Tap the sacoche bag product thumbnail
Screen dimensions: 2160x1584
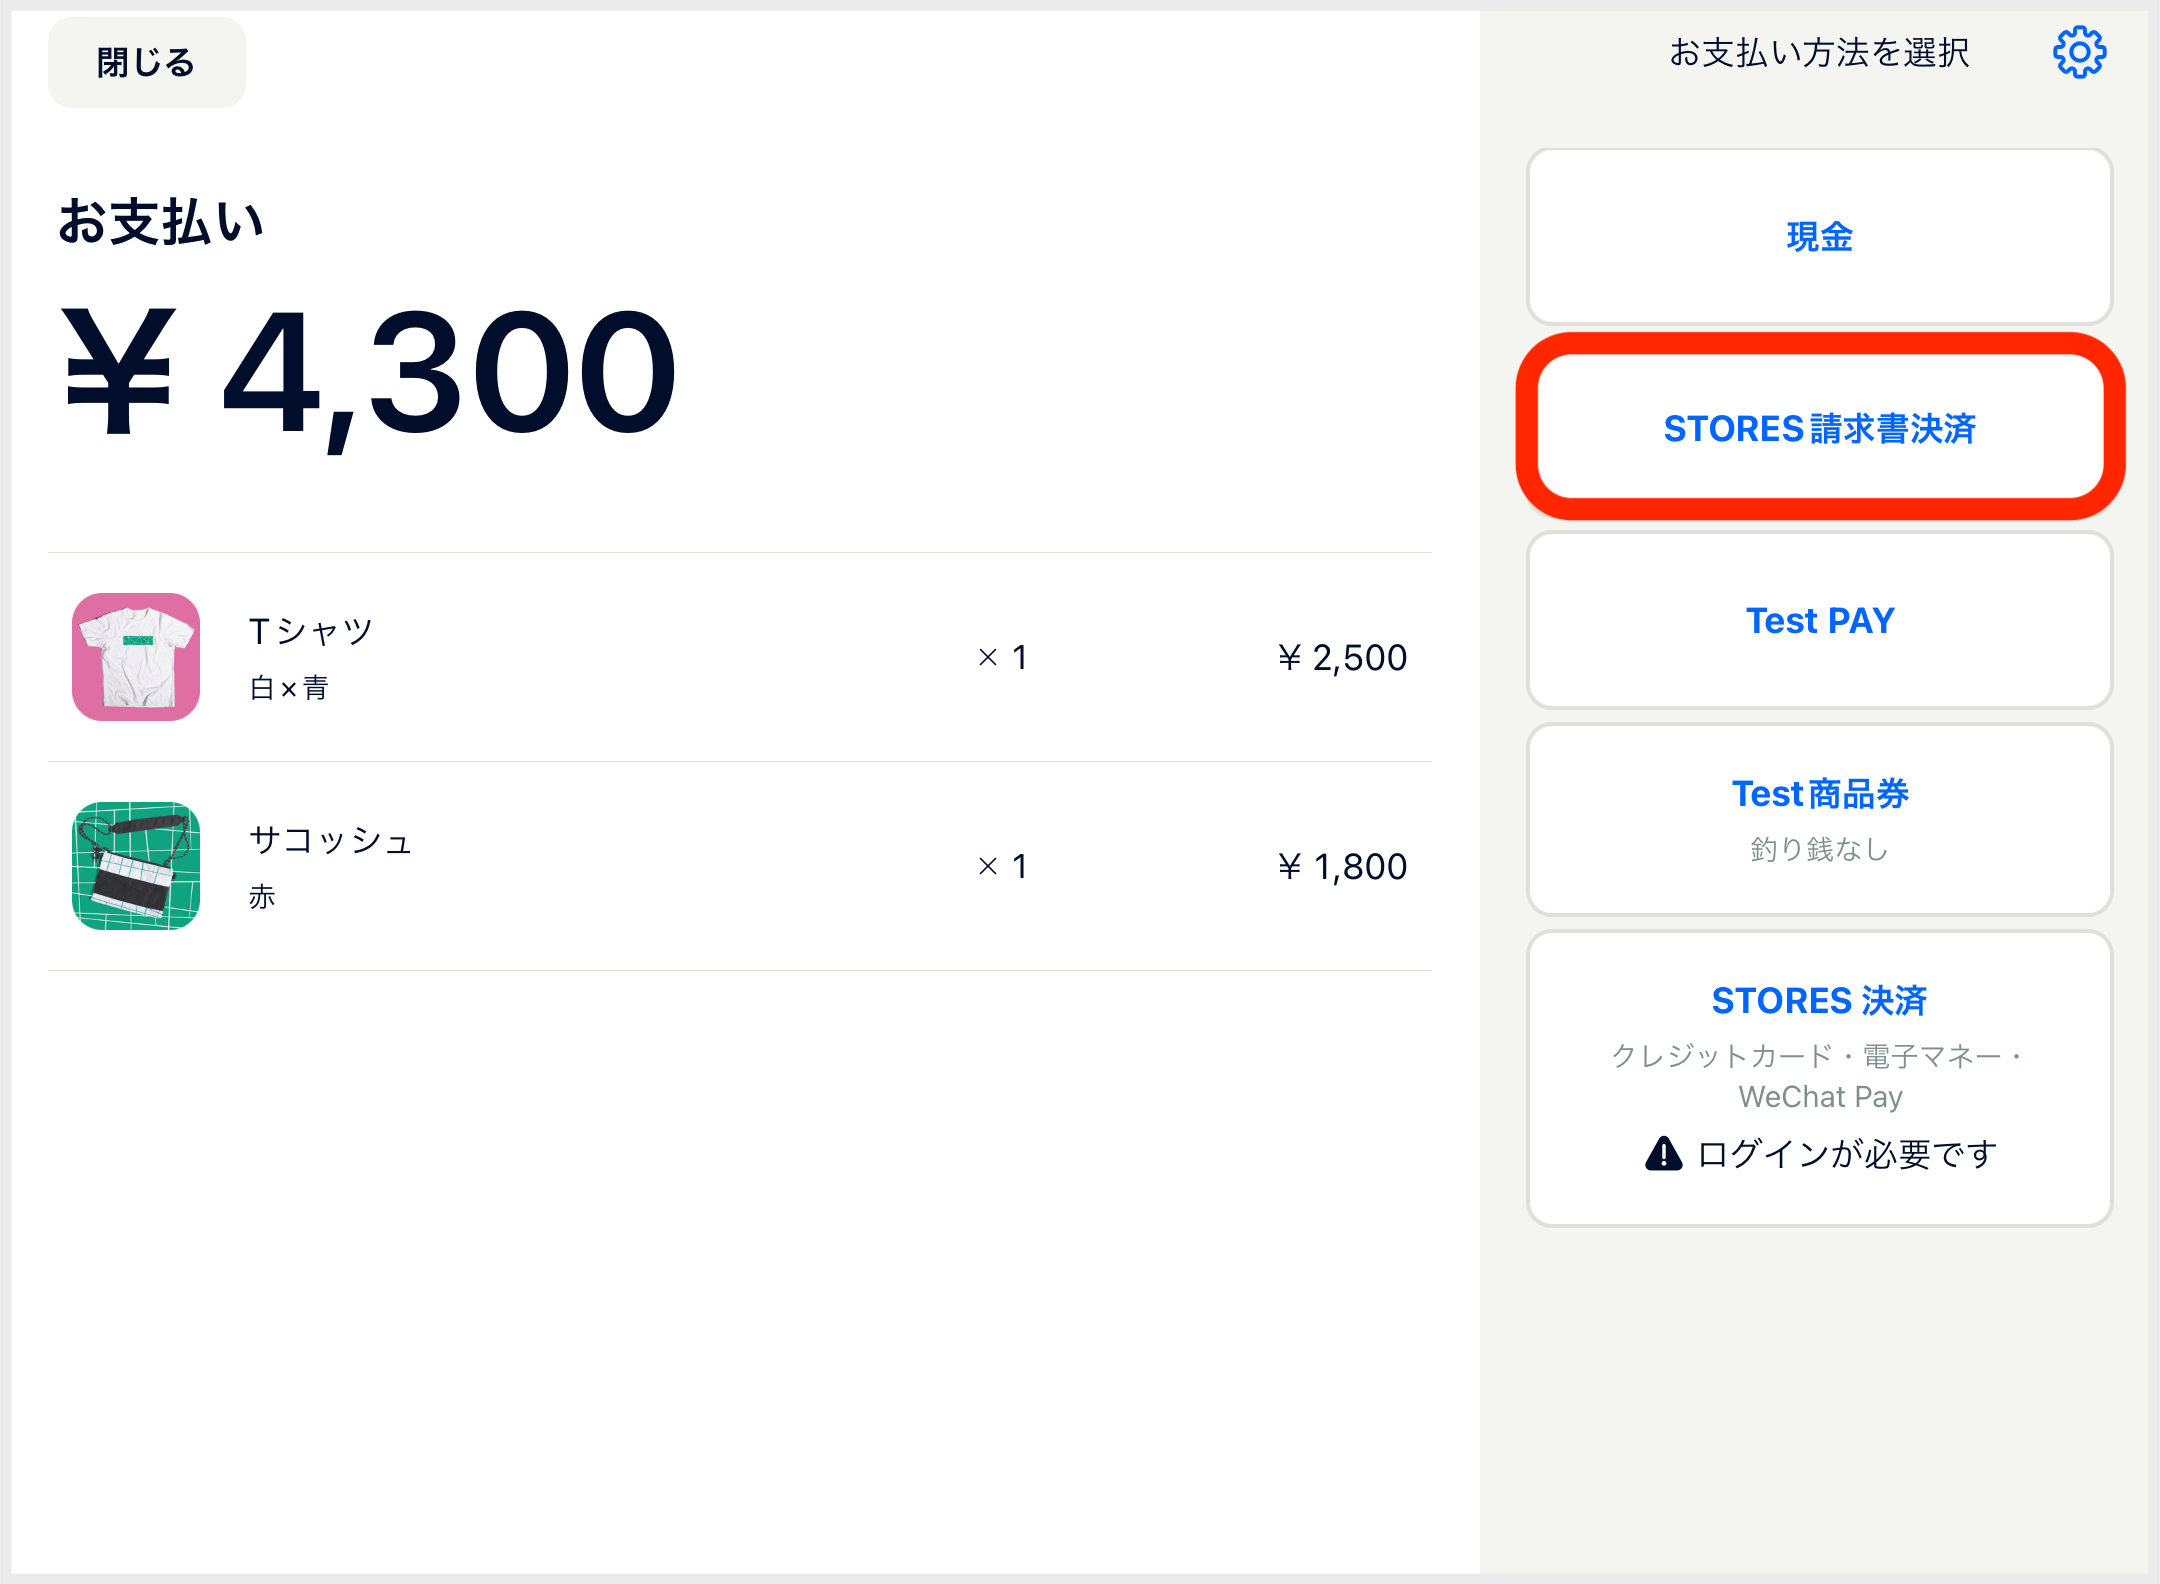(136, 866)
